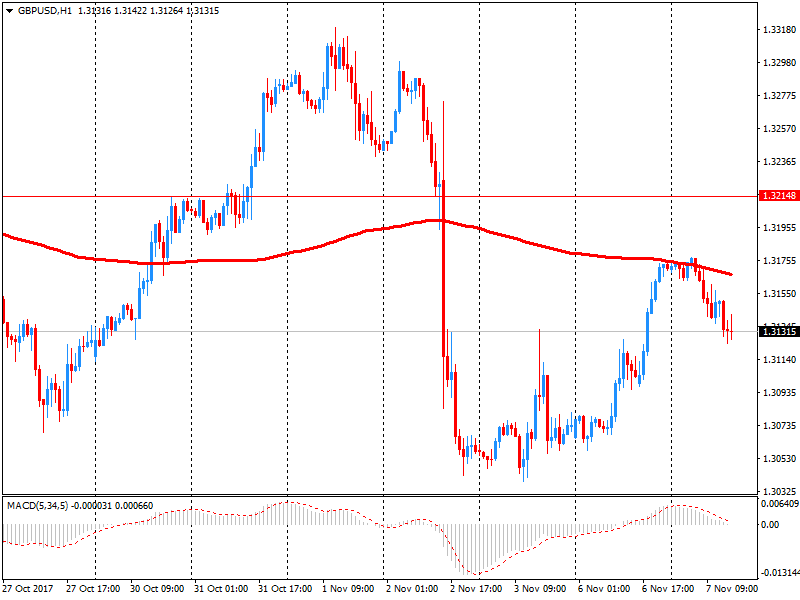The height and width of the screenshot is (600, 800).
Task: Click the 2 Nov 17:00 time label
Action: click(x=476, y=589)
